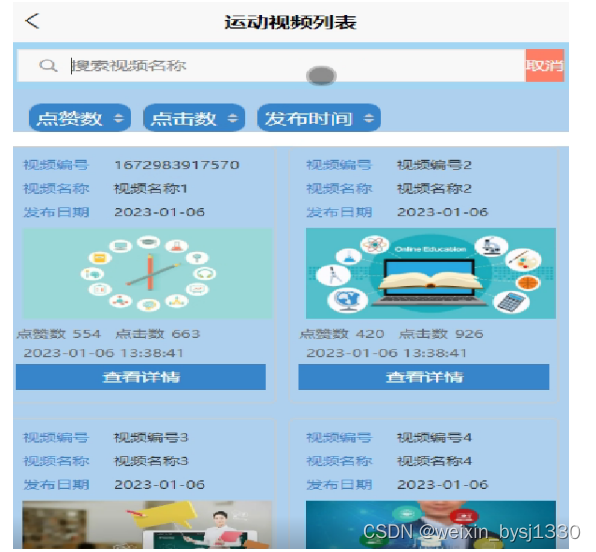Screen dimensions: 596x552
Task: Toggle sort arrows on 发布时间 chip
Action: [368, 118]
